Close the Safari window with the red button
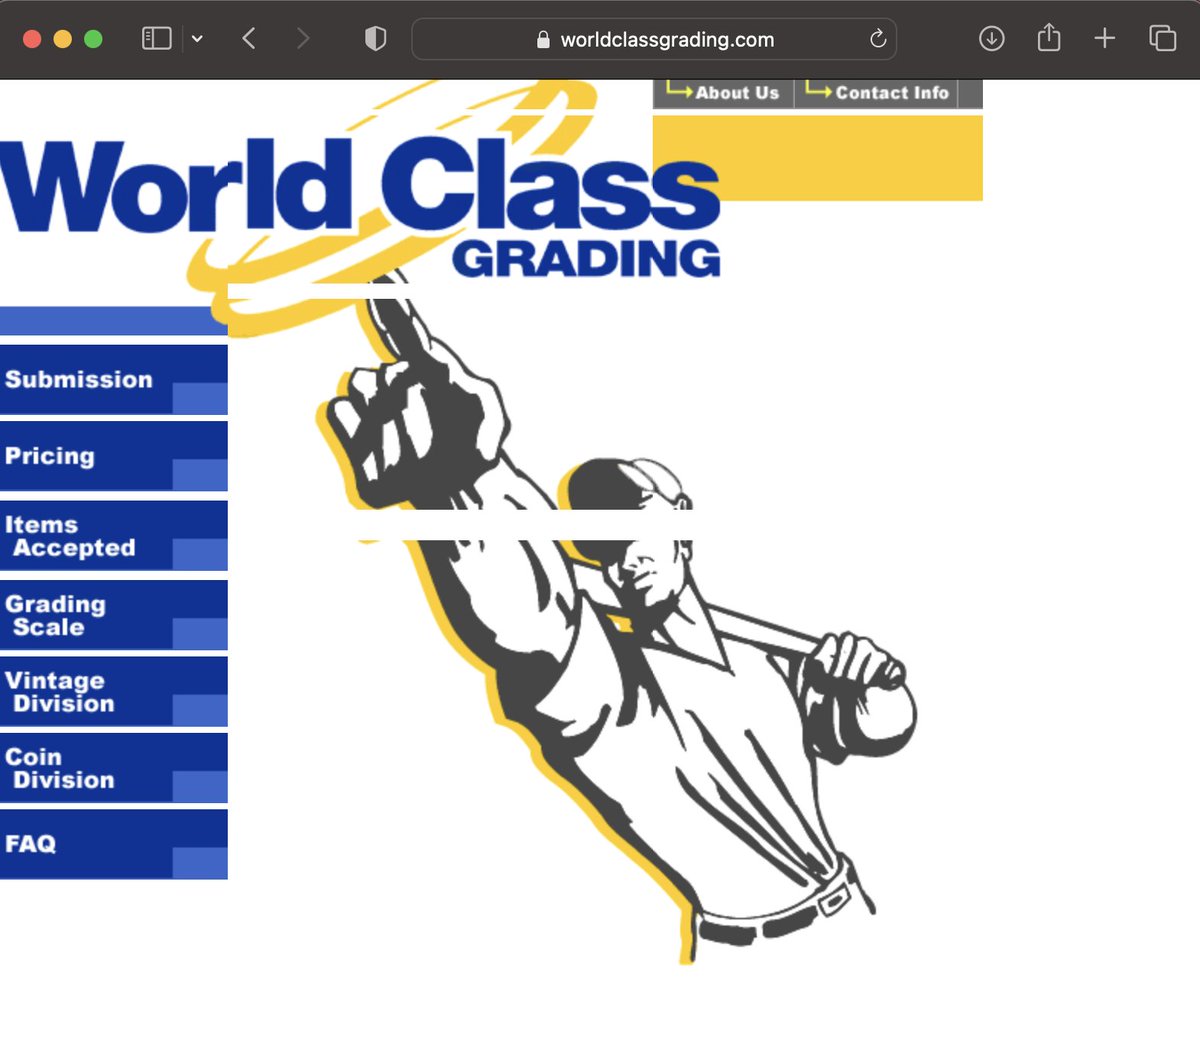 [32, 39]
